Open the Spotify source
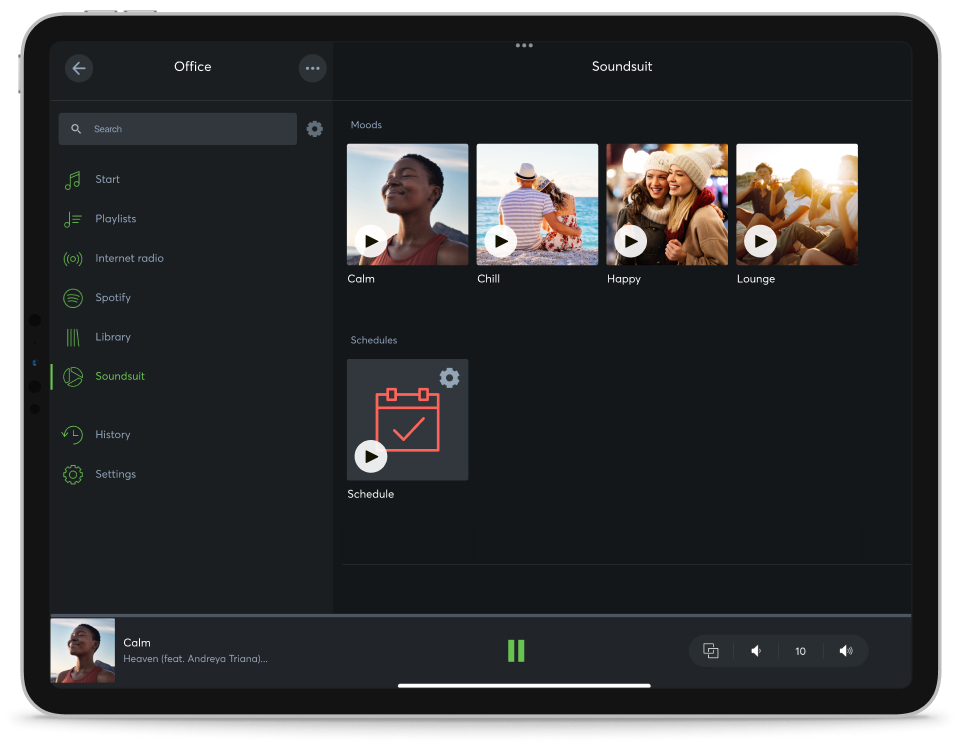 [x=72, y=297]
